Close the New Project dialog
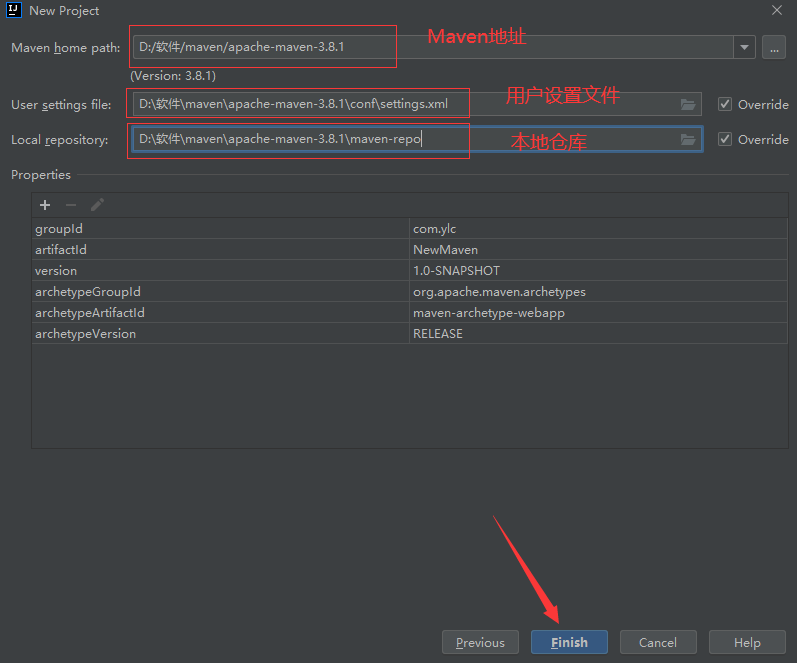797x663 pixels. [777, 10]
